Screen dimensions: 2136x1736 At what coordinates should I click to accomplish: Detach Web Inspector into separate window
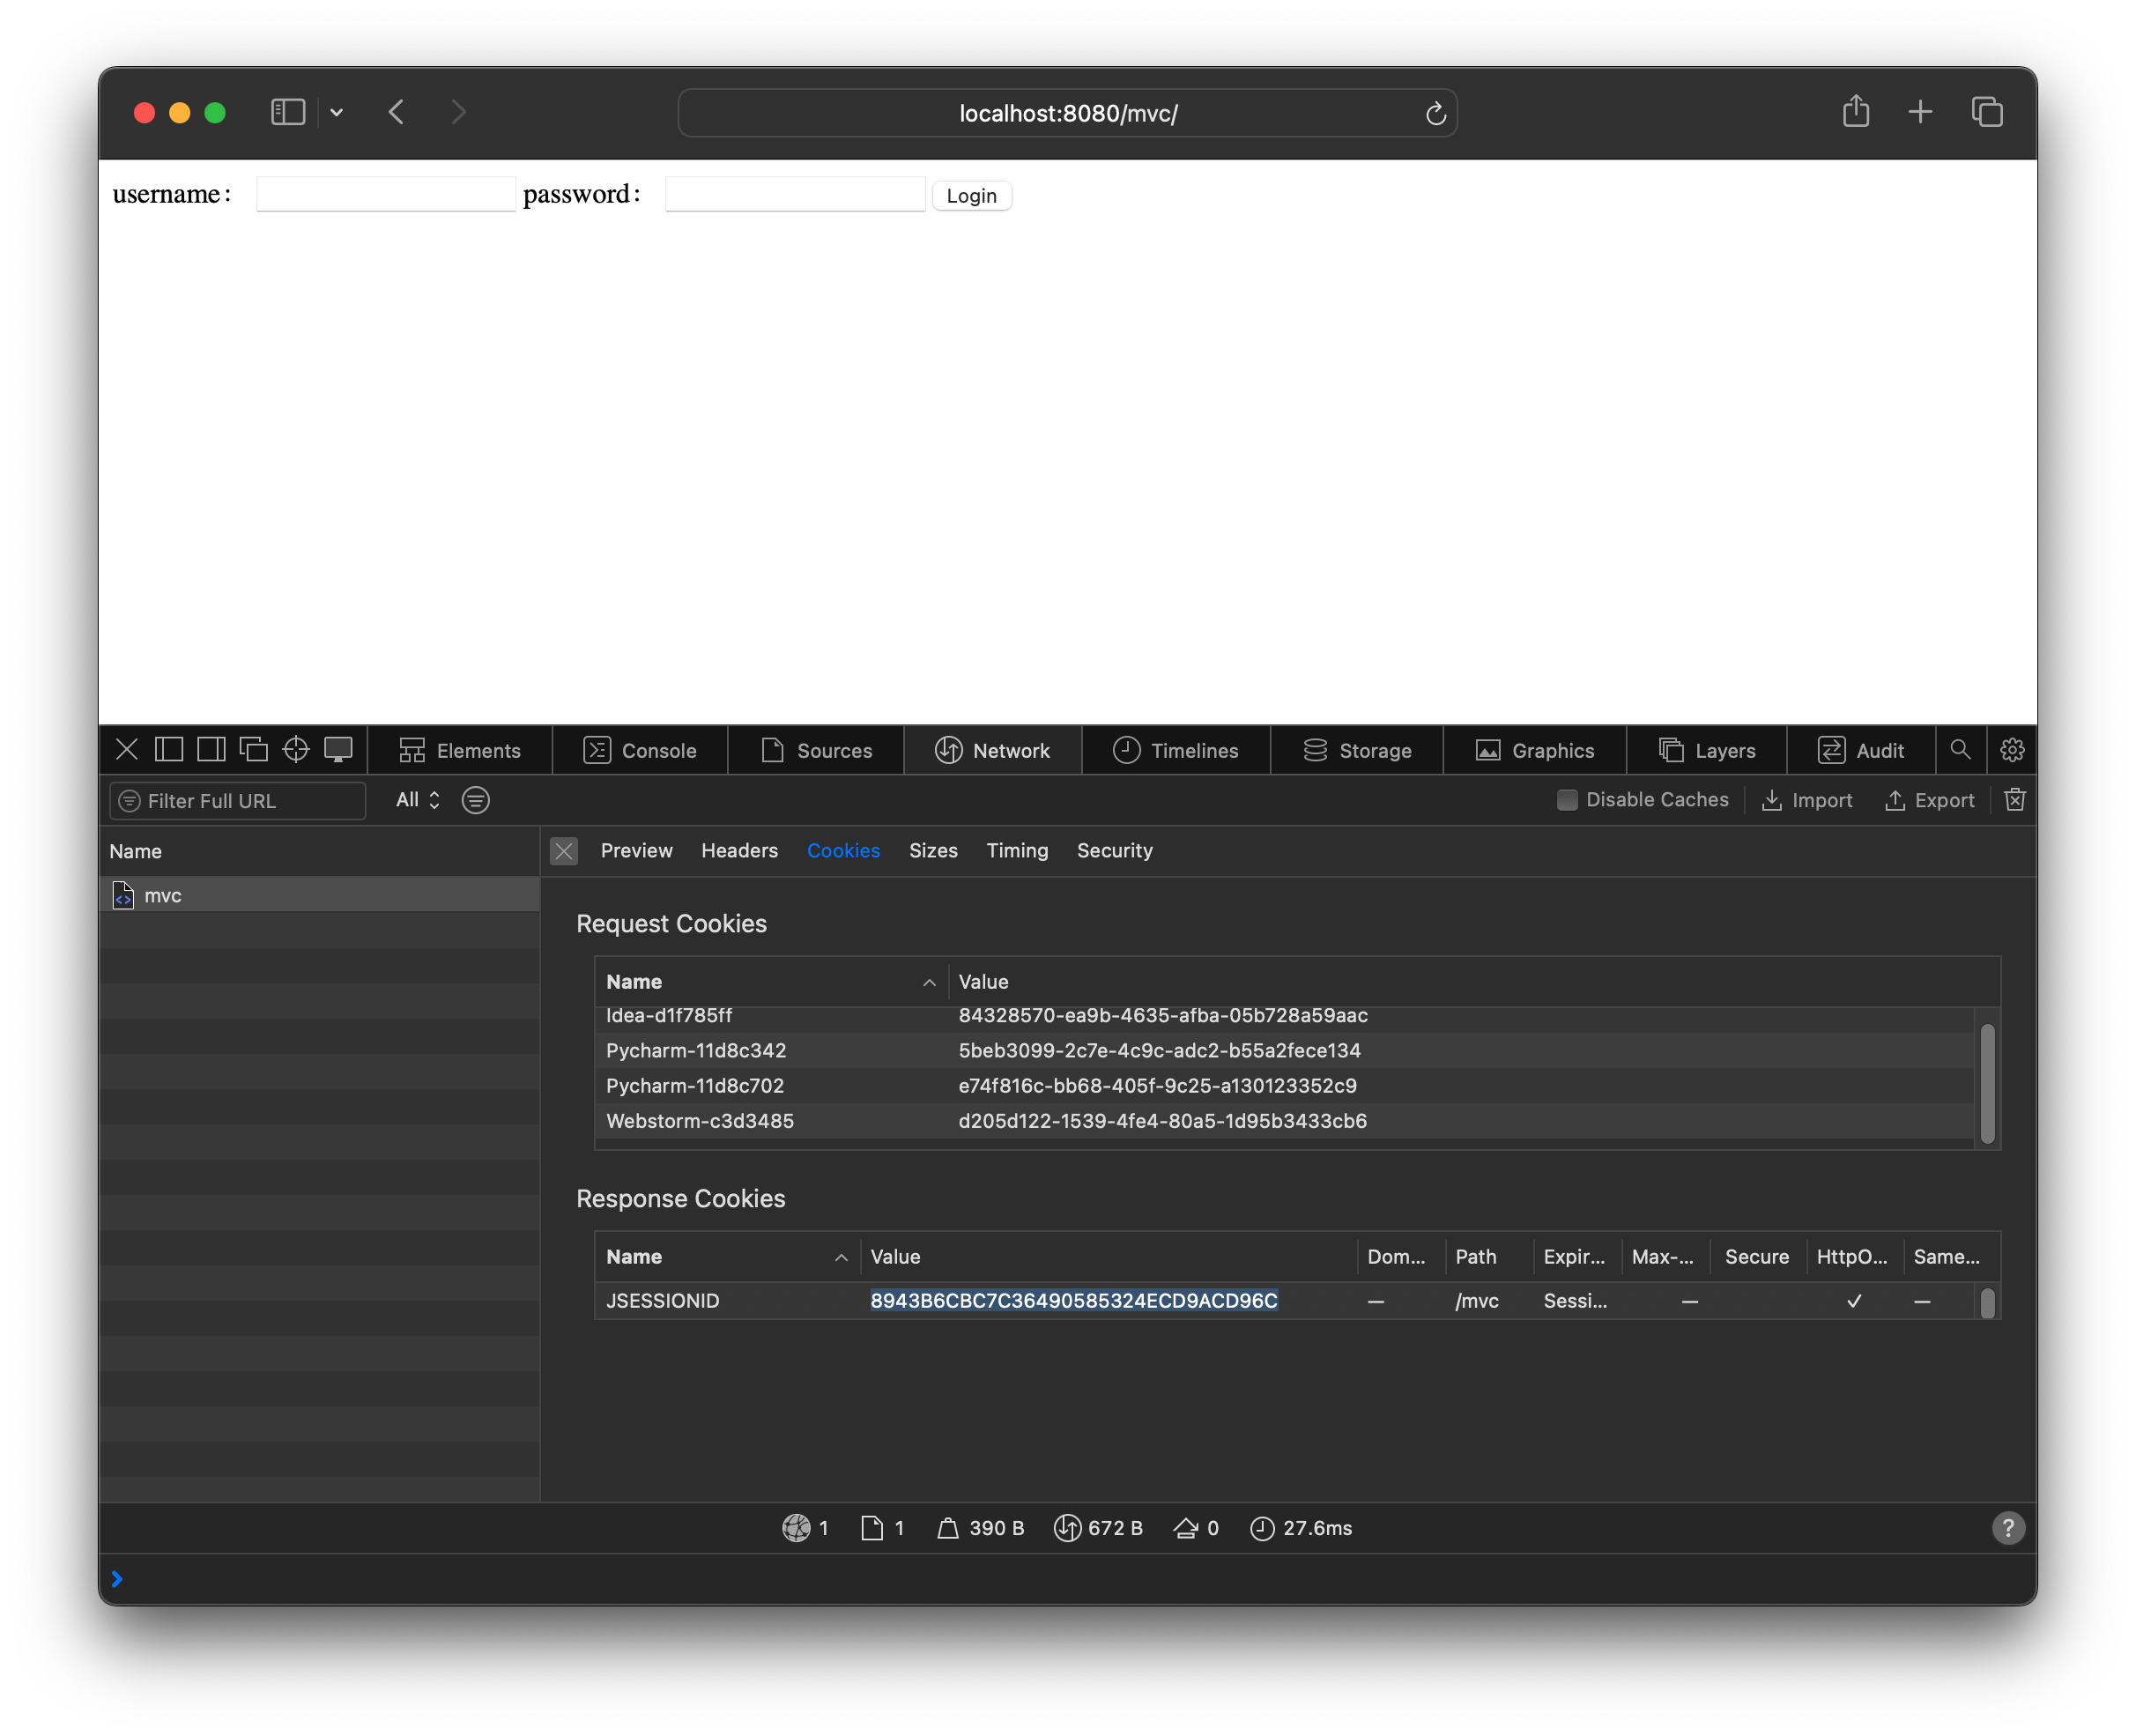[255, 749]
